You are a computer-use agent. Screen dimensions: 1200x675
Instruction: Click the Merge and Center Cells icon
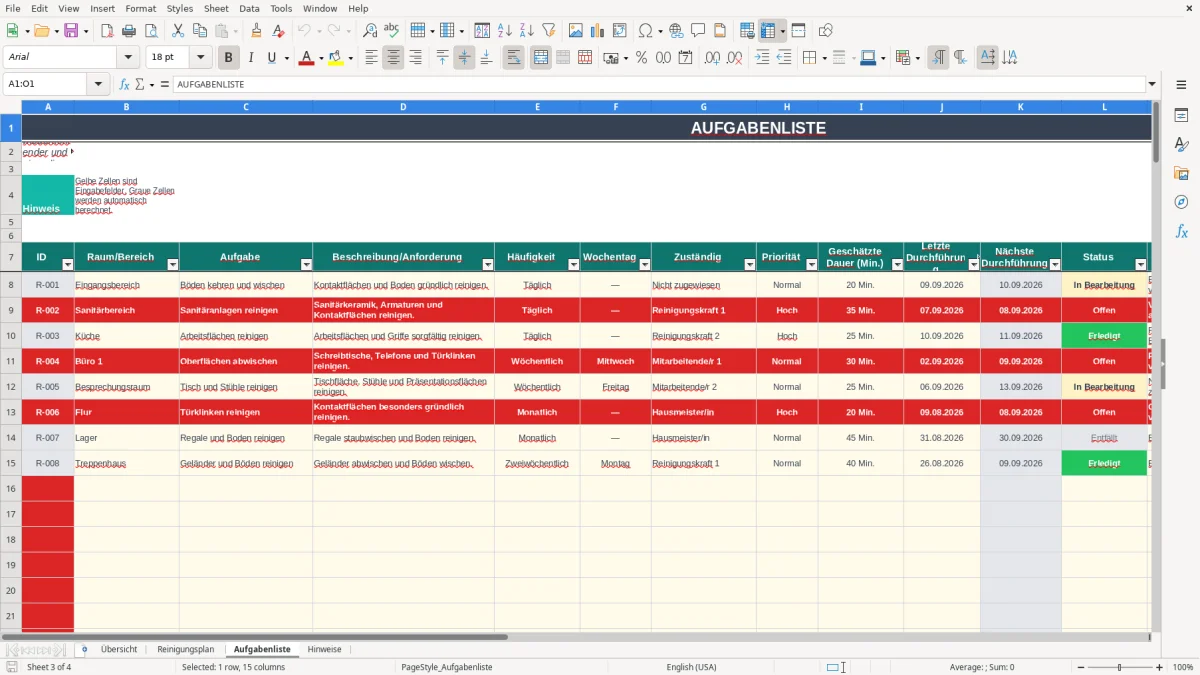pyautogui.click(x=540, y=58)
